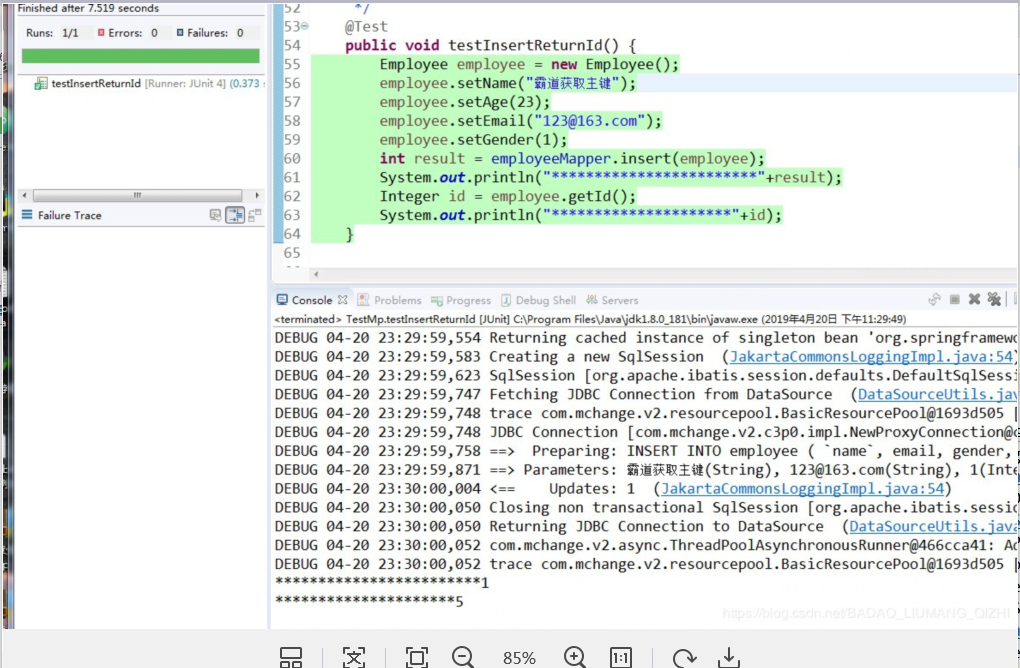This screenshot has height=668, width=1020.
Task: Collapse the method fold marker at line 53
Action: 304,26
